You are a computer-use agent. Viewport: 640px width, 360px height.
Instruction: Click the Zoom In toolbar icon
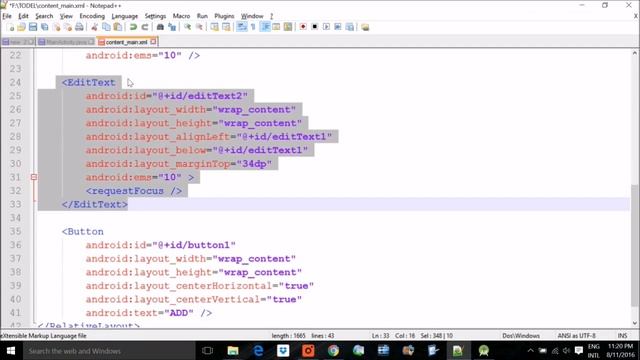click(x=187, y=27)
